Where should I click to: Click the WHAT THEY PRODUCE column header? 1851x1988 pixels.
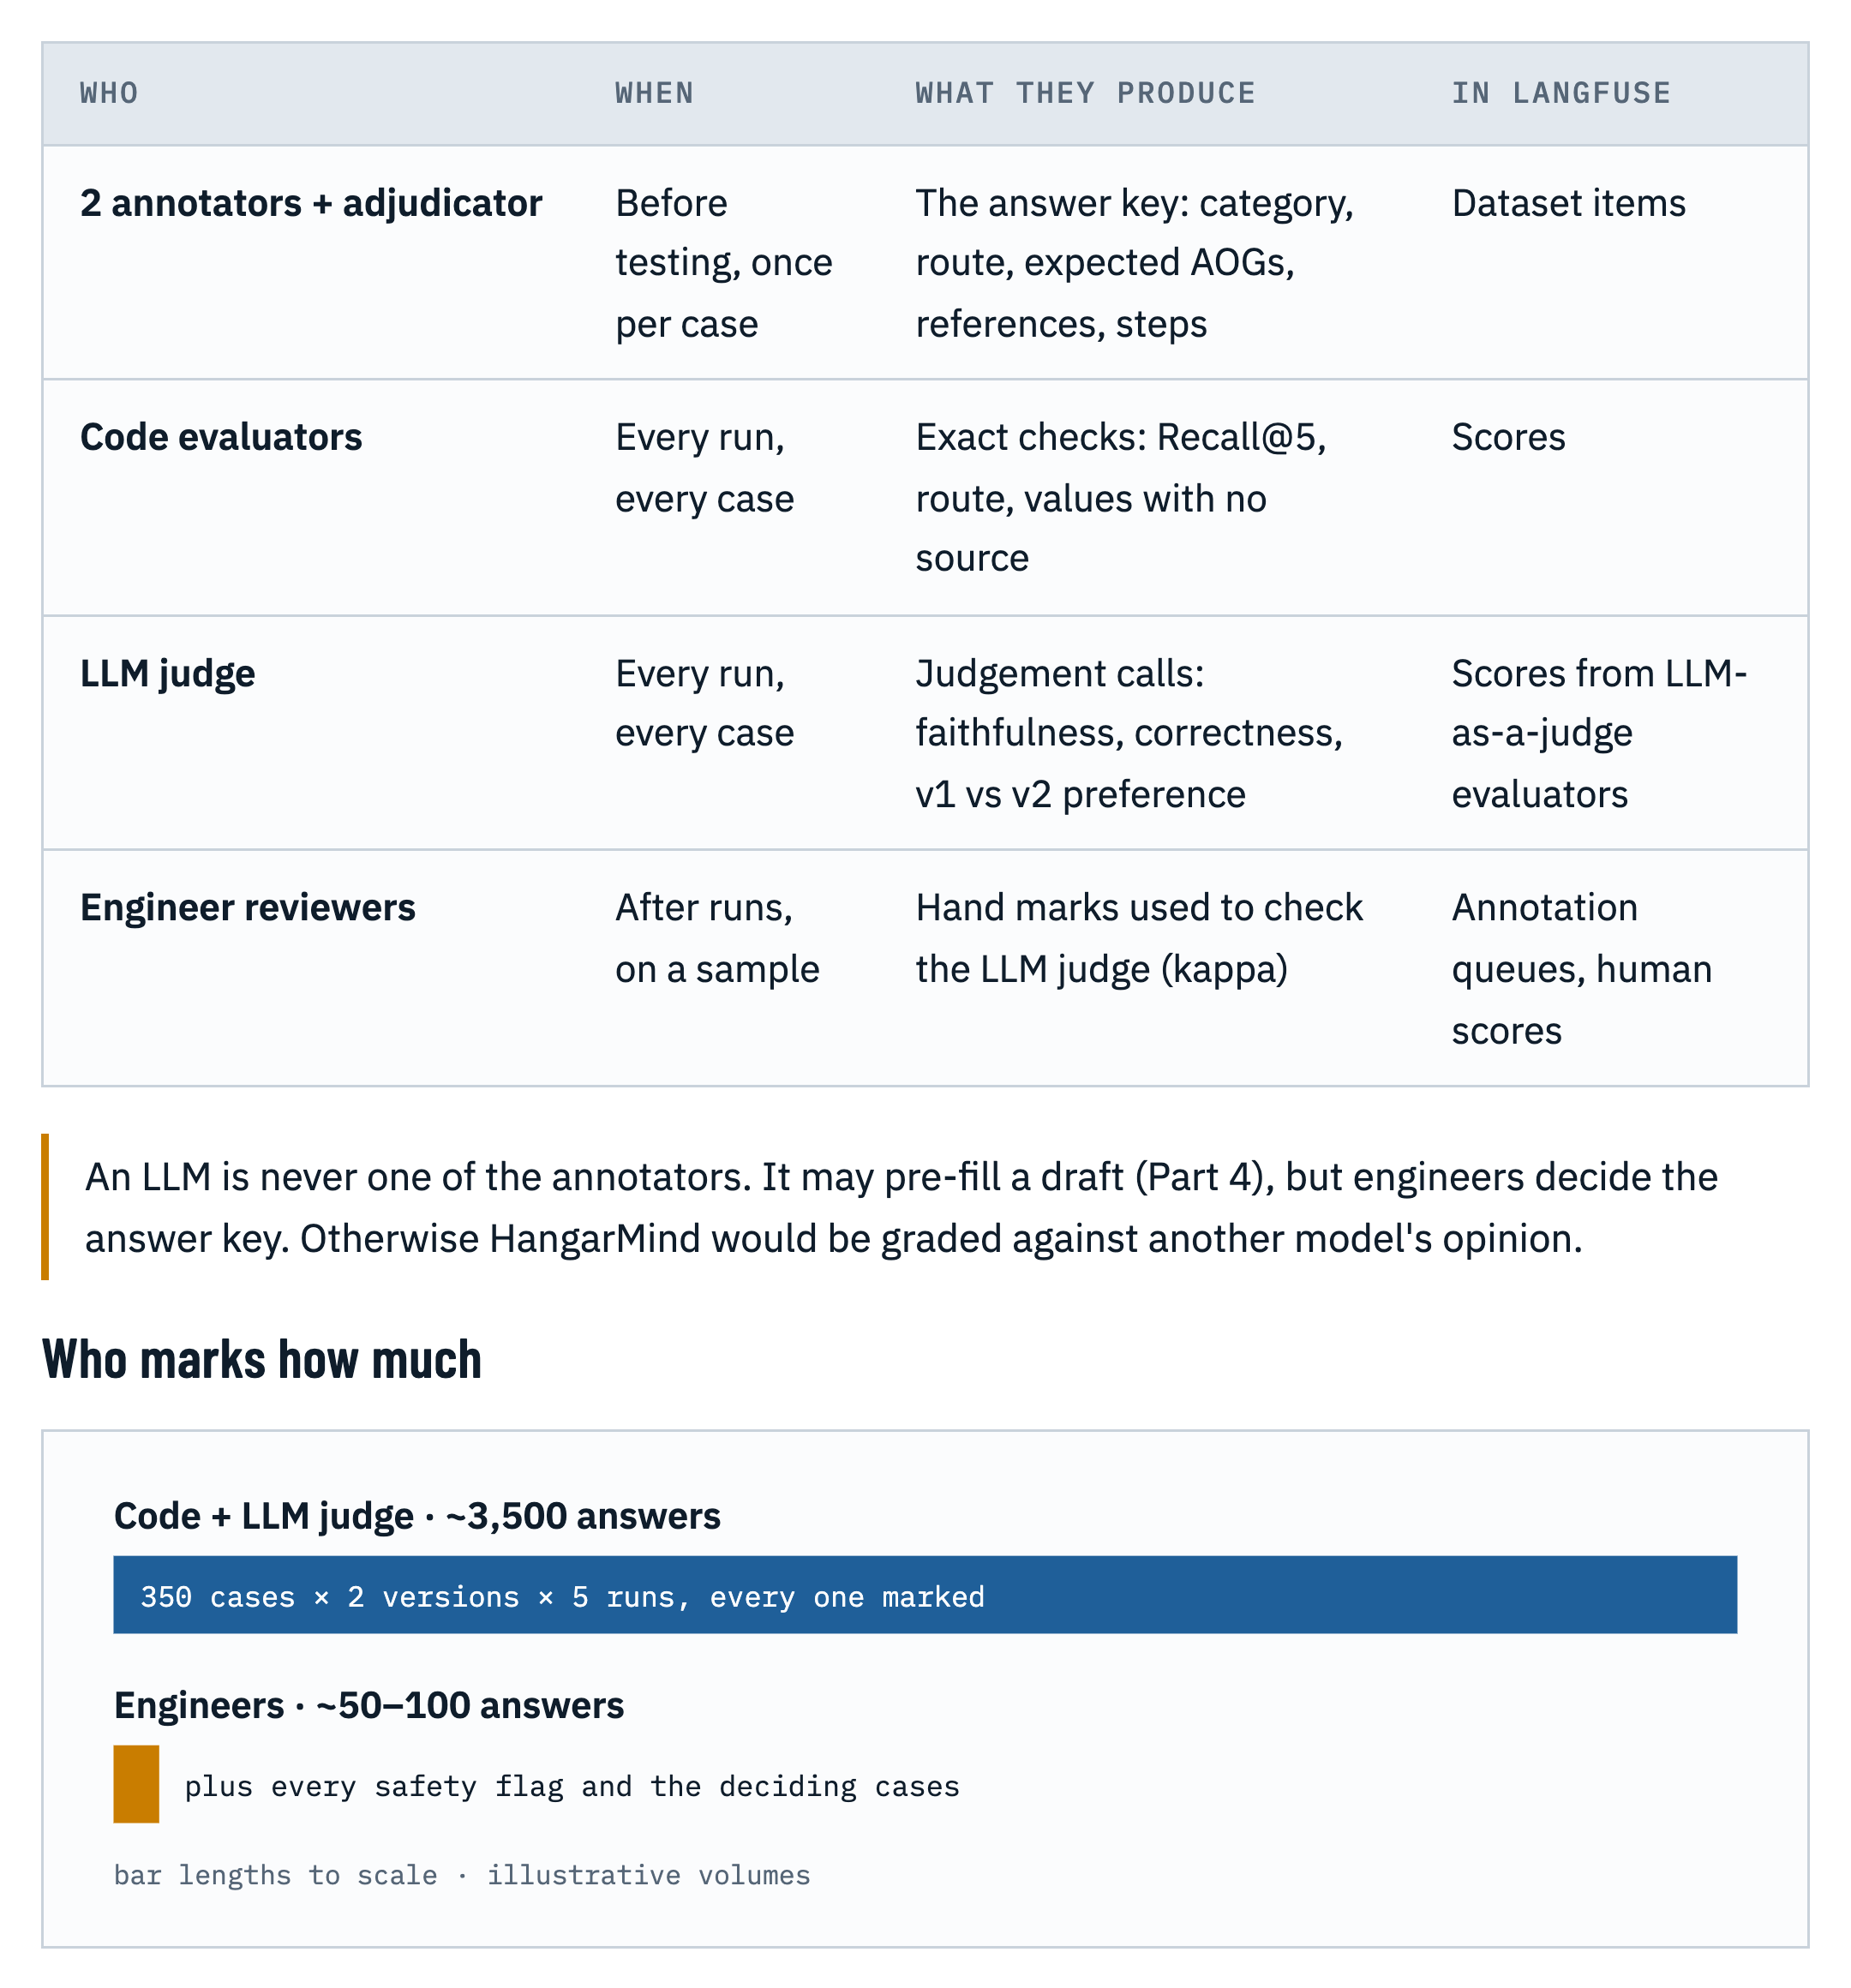(1085, 93)
